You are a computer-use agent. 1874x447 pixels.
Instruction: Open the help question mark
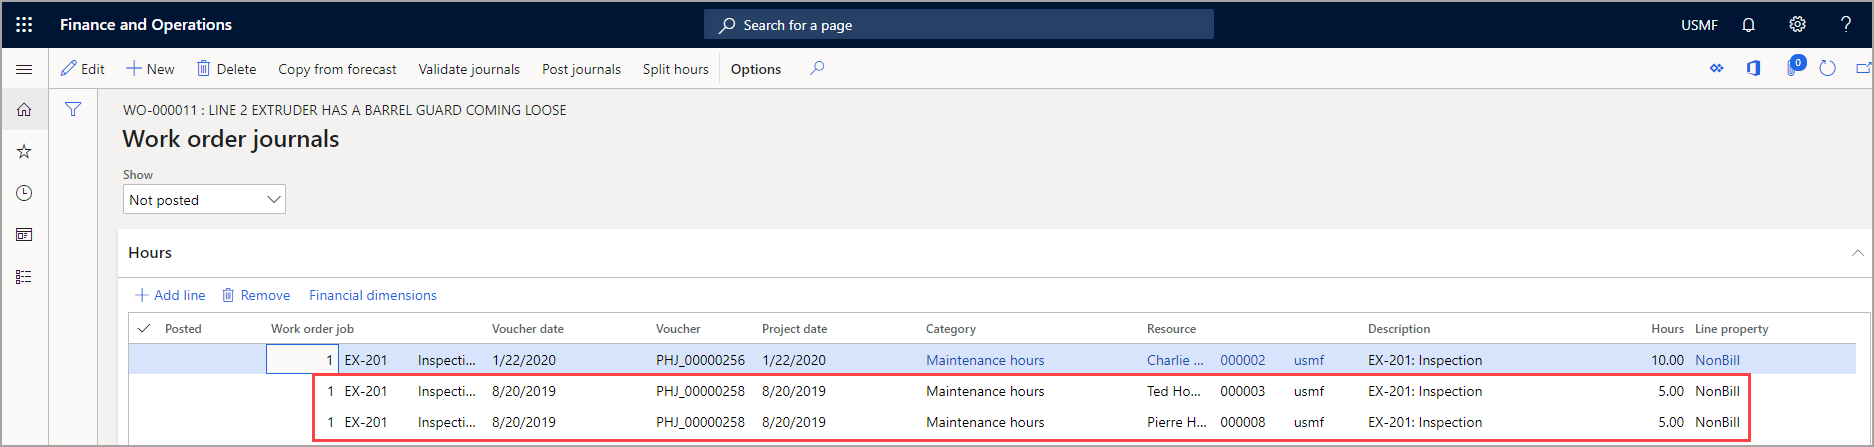1846,25
